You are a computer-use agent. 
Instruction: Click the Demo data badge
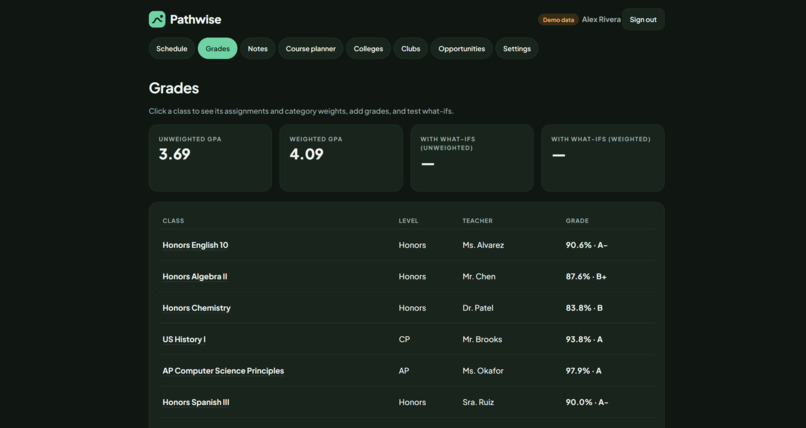[x=558, y=20]
